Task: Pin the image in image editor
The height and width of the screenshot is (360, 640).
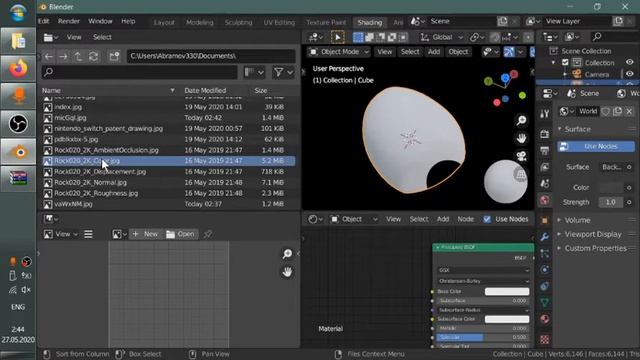Action: click(208, 234)
